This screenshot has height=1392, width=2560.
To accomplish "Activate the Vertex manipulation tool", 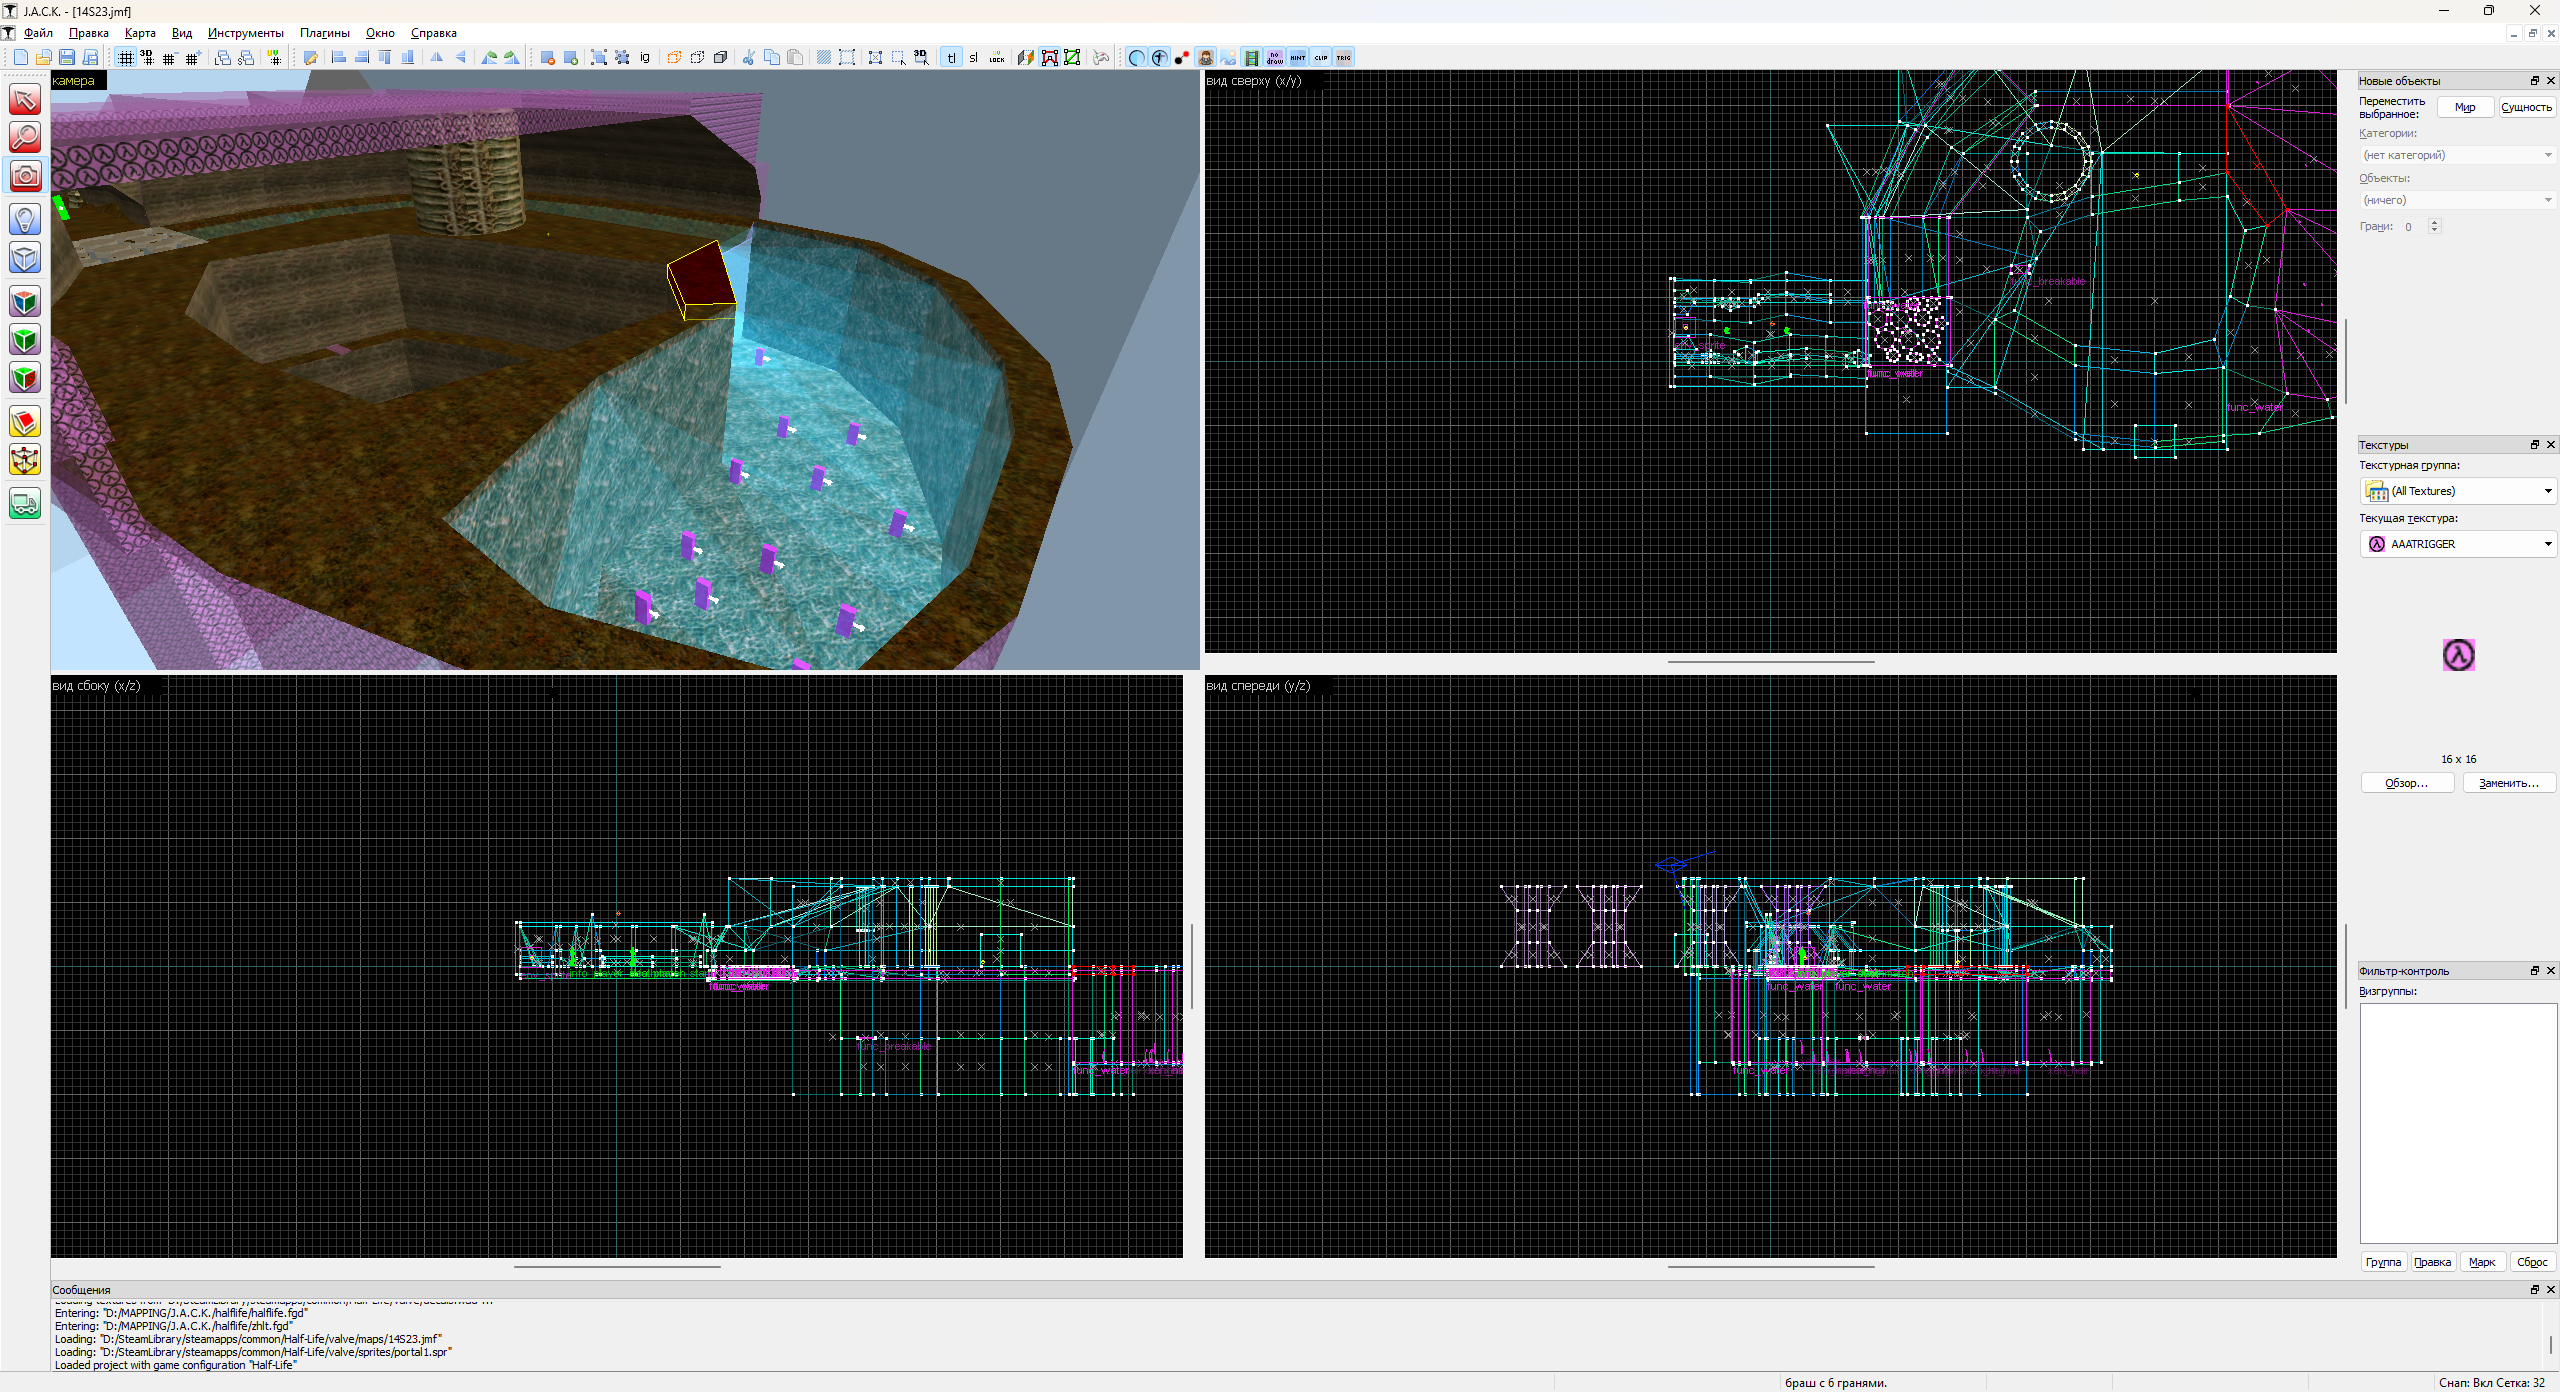I will click(25, 461).
